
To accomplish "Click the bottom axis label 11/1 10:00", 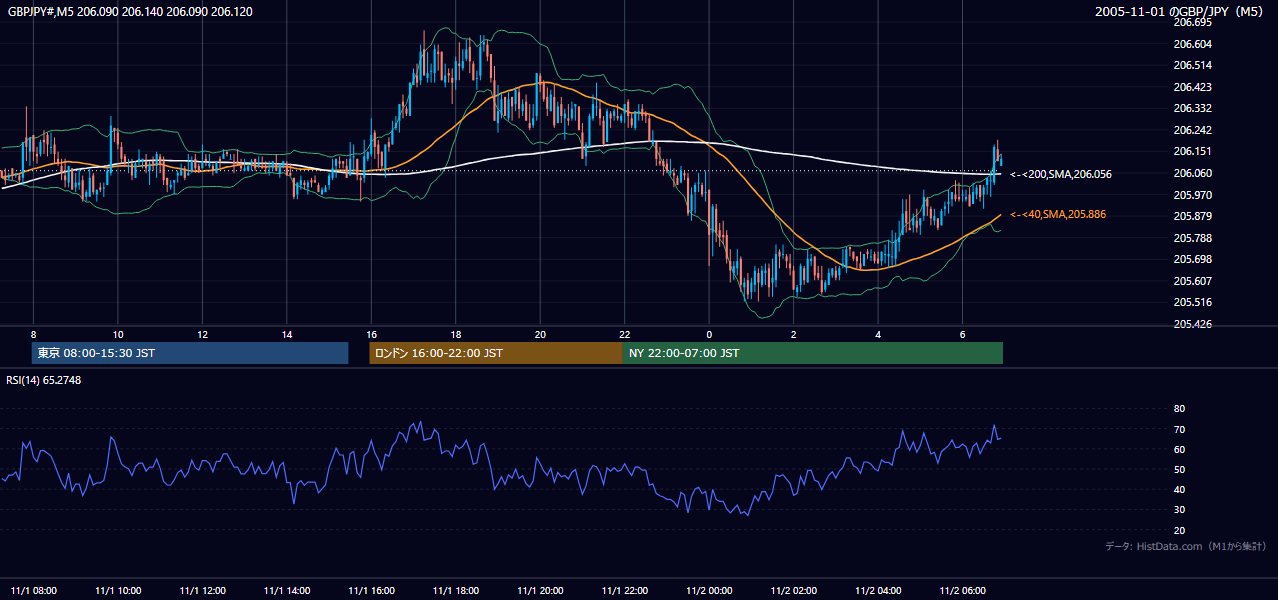I will point(117,590).
